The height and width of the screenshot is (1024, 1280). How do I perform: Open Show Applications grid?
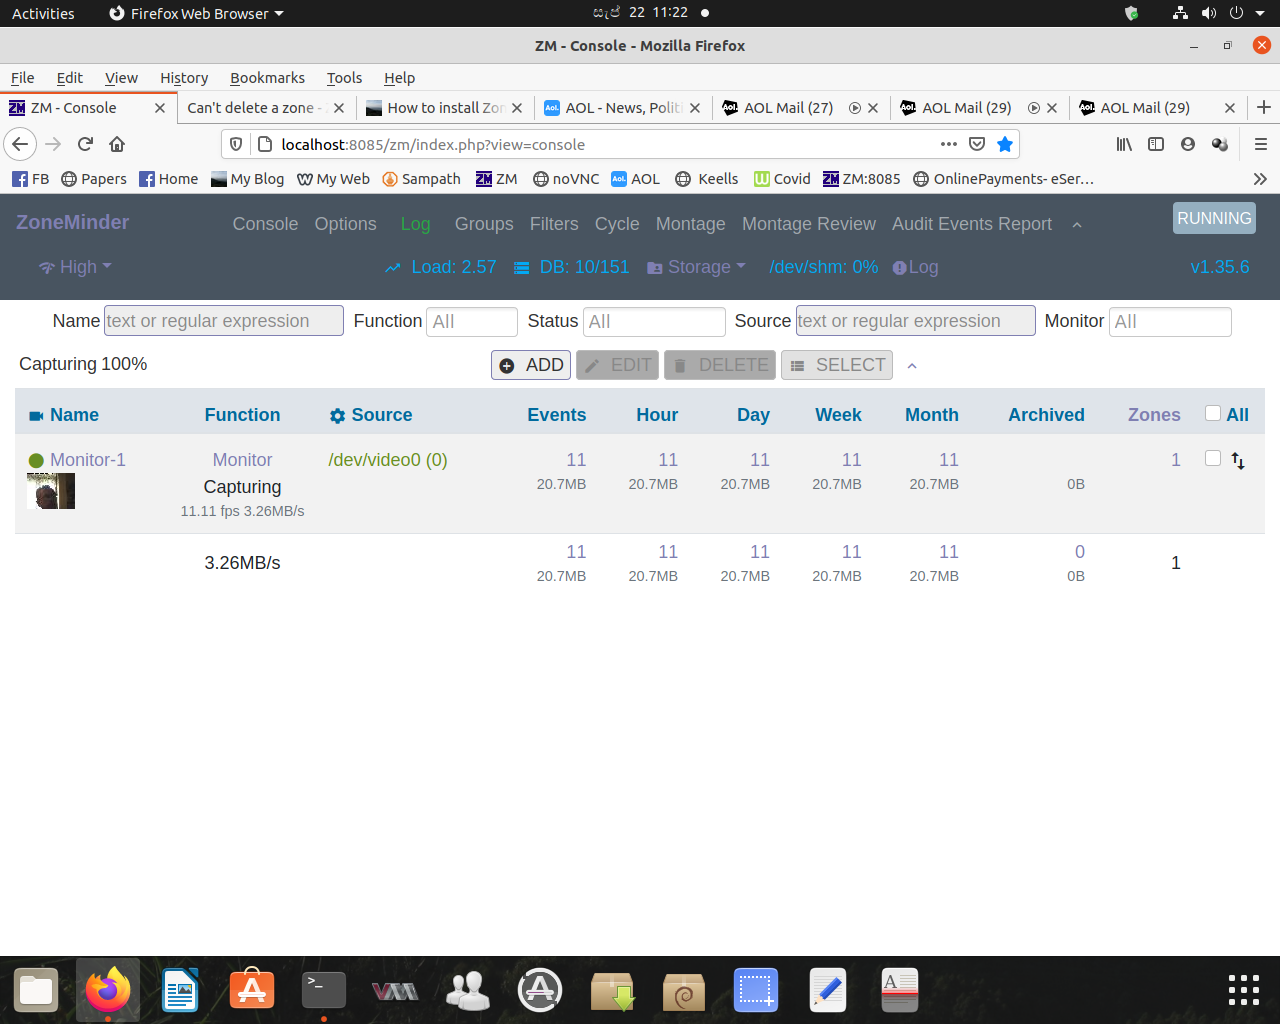click(1244, 990)
